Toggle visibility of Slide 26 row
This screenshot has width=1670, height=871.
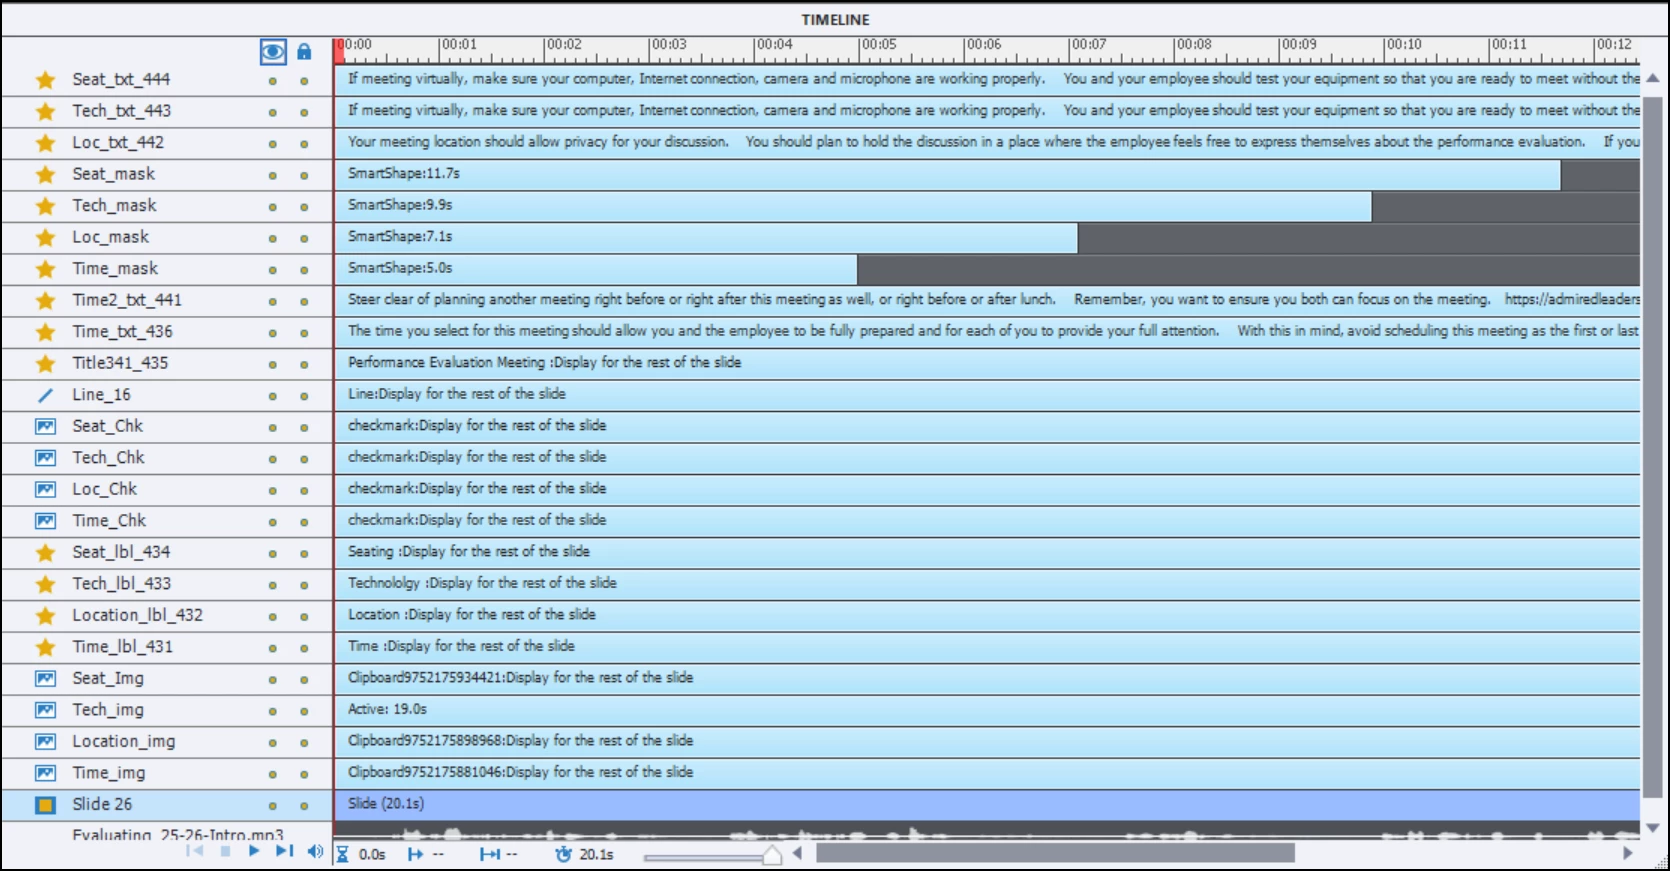click(x=272, y=806)
